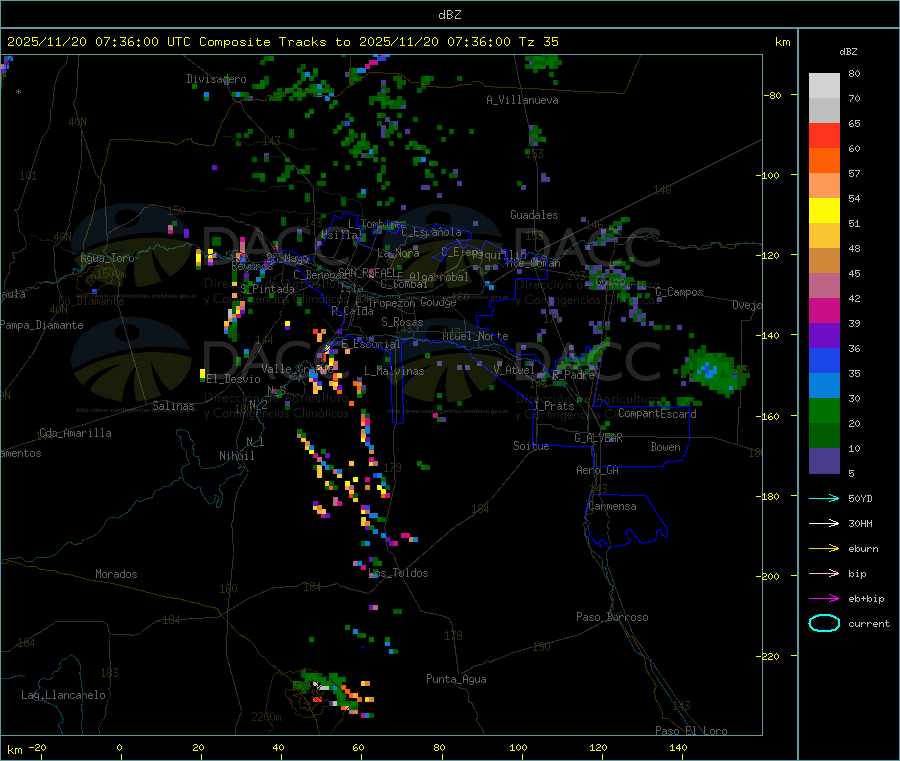Click the dBZ title at top

coord(449,15)
